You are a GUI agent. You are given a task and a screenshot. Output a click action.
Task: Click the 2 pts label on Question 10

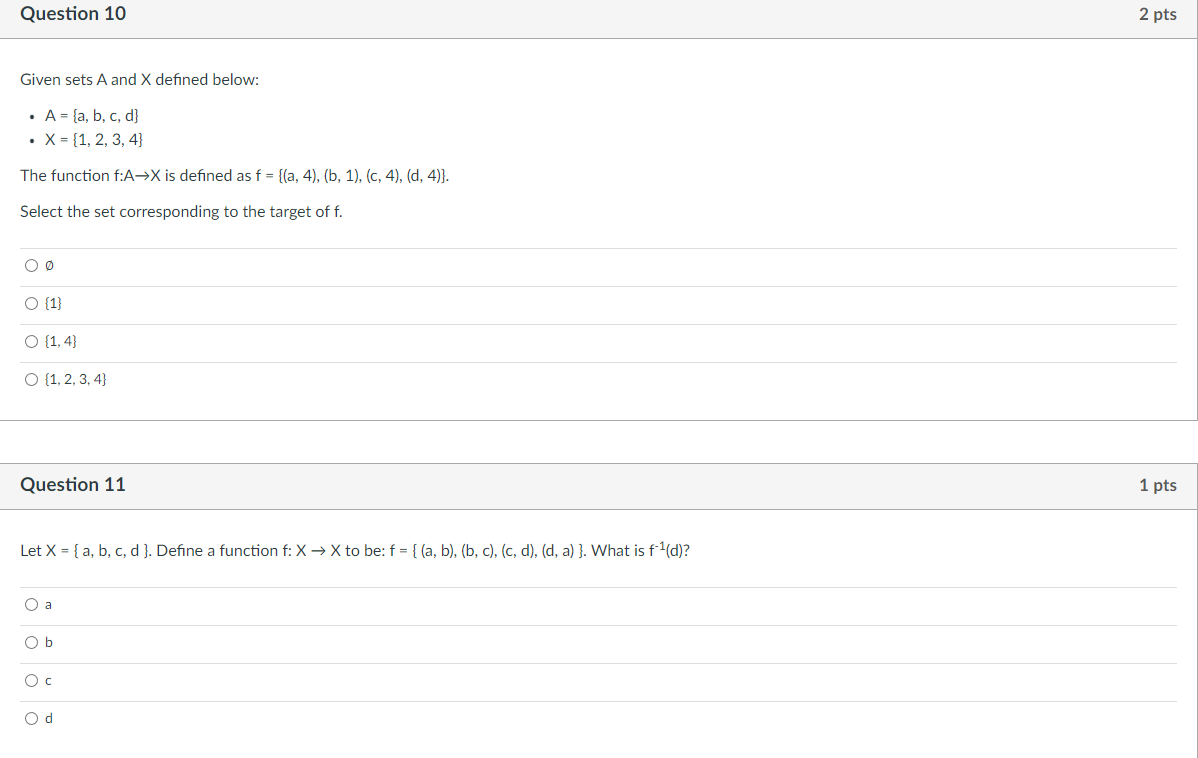(x=1157, y=14)
